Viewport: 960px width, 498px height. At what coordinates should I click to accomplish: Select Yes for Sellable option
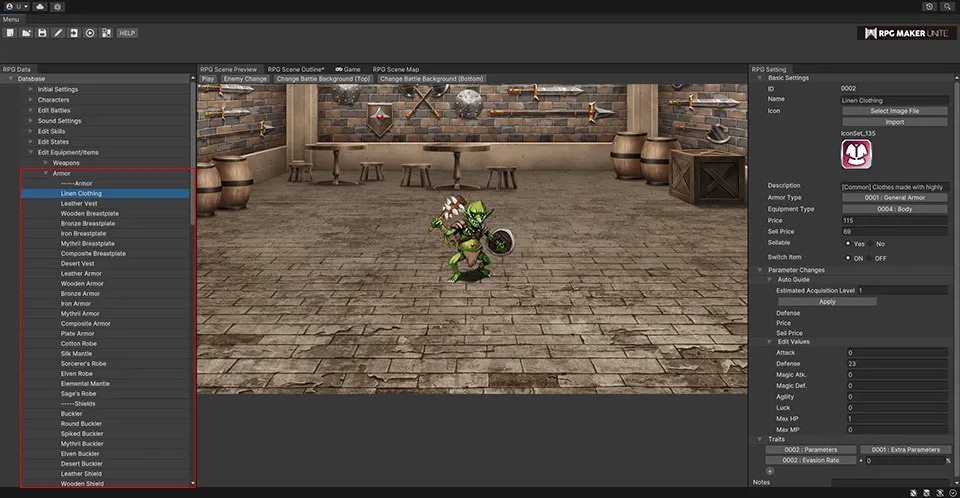click(x=850, y=243)
